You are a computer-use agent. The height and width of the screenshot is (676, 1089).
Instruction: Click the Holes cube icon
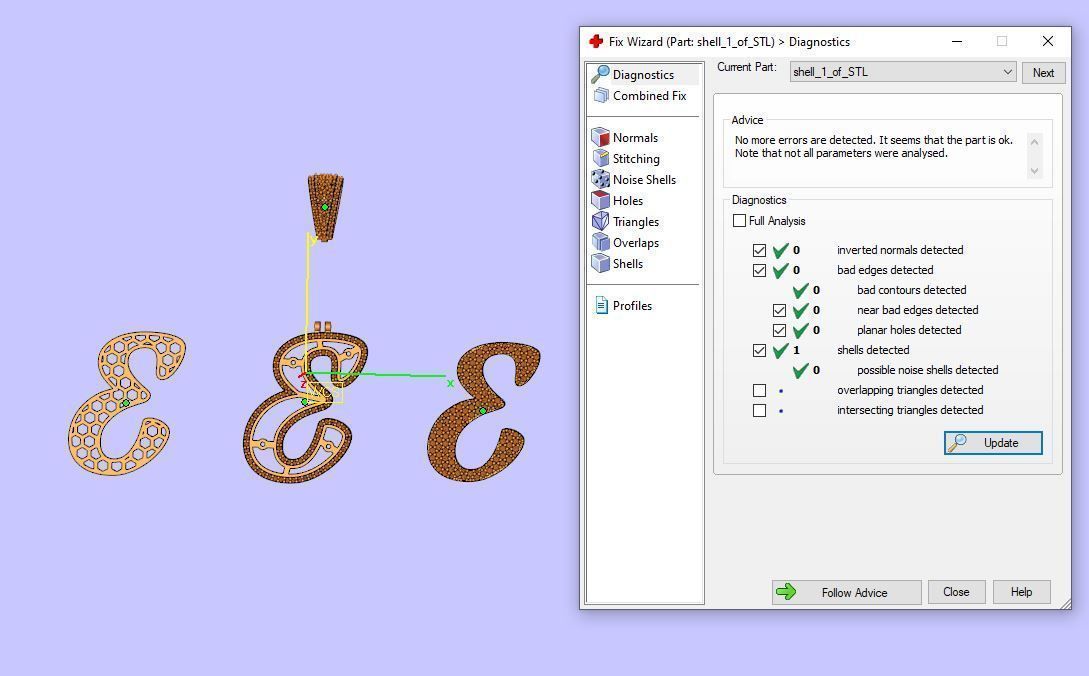[x=600, y=200]
